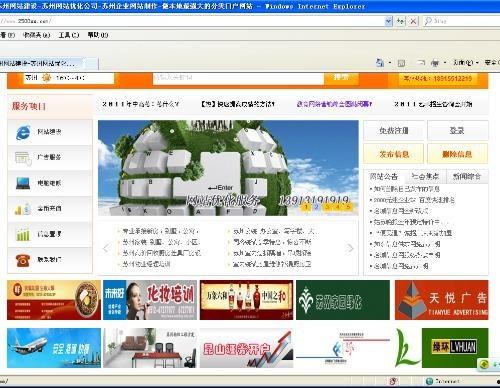Click the 发布信息 button
This screenshot has width=500, height=388.
[x=394, y=154]
